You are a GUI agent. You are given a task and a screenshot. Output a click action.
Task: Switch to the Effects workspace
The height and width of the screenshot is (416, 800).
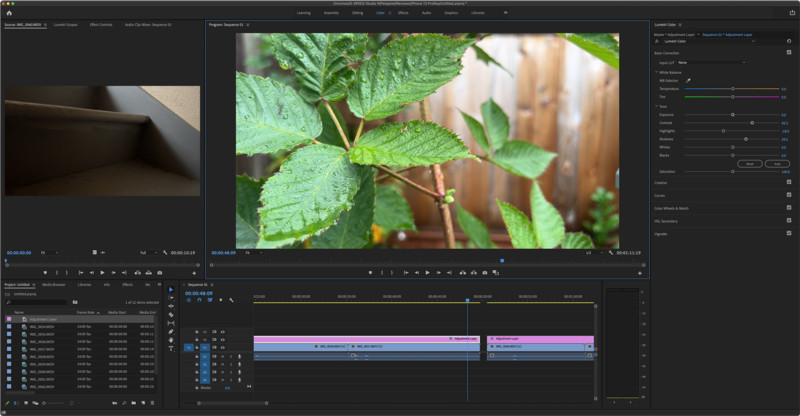coord(403,13)
